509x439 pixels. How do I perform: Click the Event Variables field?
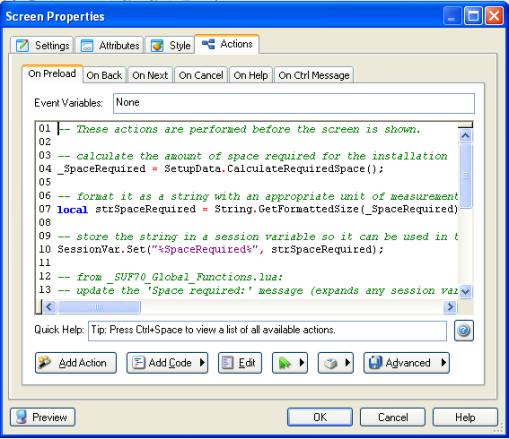click(x=294, y=103)
